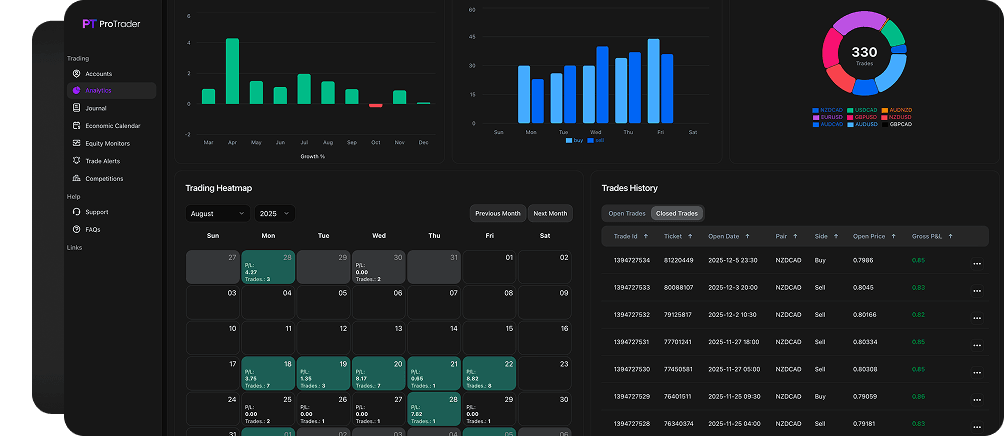Click the Analytics pie-chart icon
The height and width of the screenshot is (436, 1004).
76,91
